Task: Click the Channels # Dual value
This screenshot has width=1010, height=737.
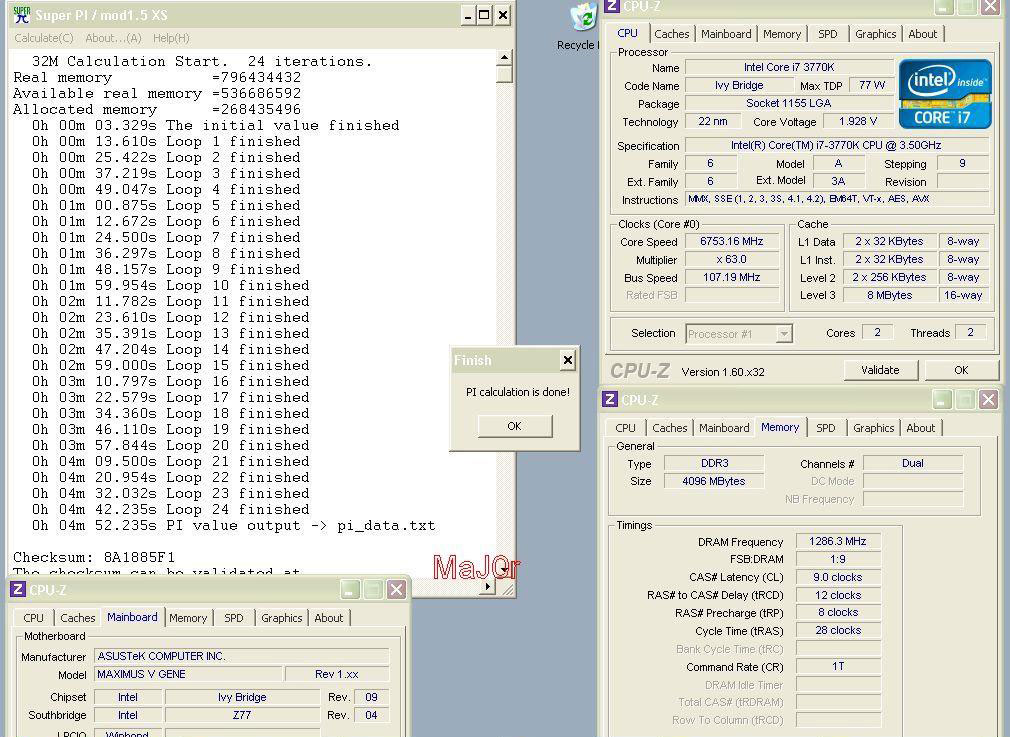Action: (x=913, y=463)
